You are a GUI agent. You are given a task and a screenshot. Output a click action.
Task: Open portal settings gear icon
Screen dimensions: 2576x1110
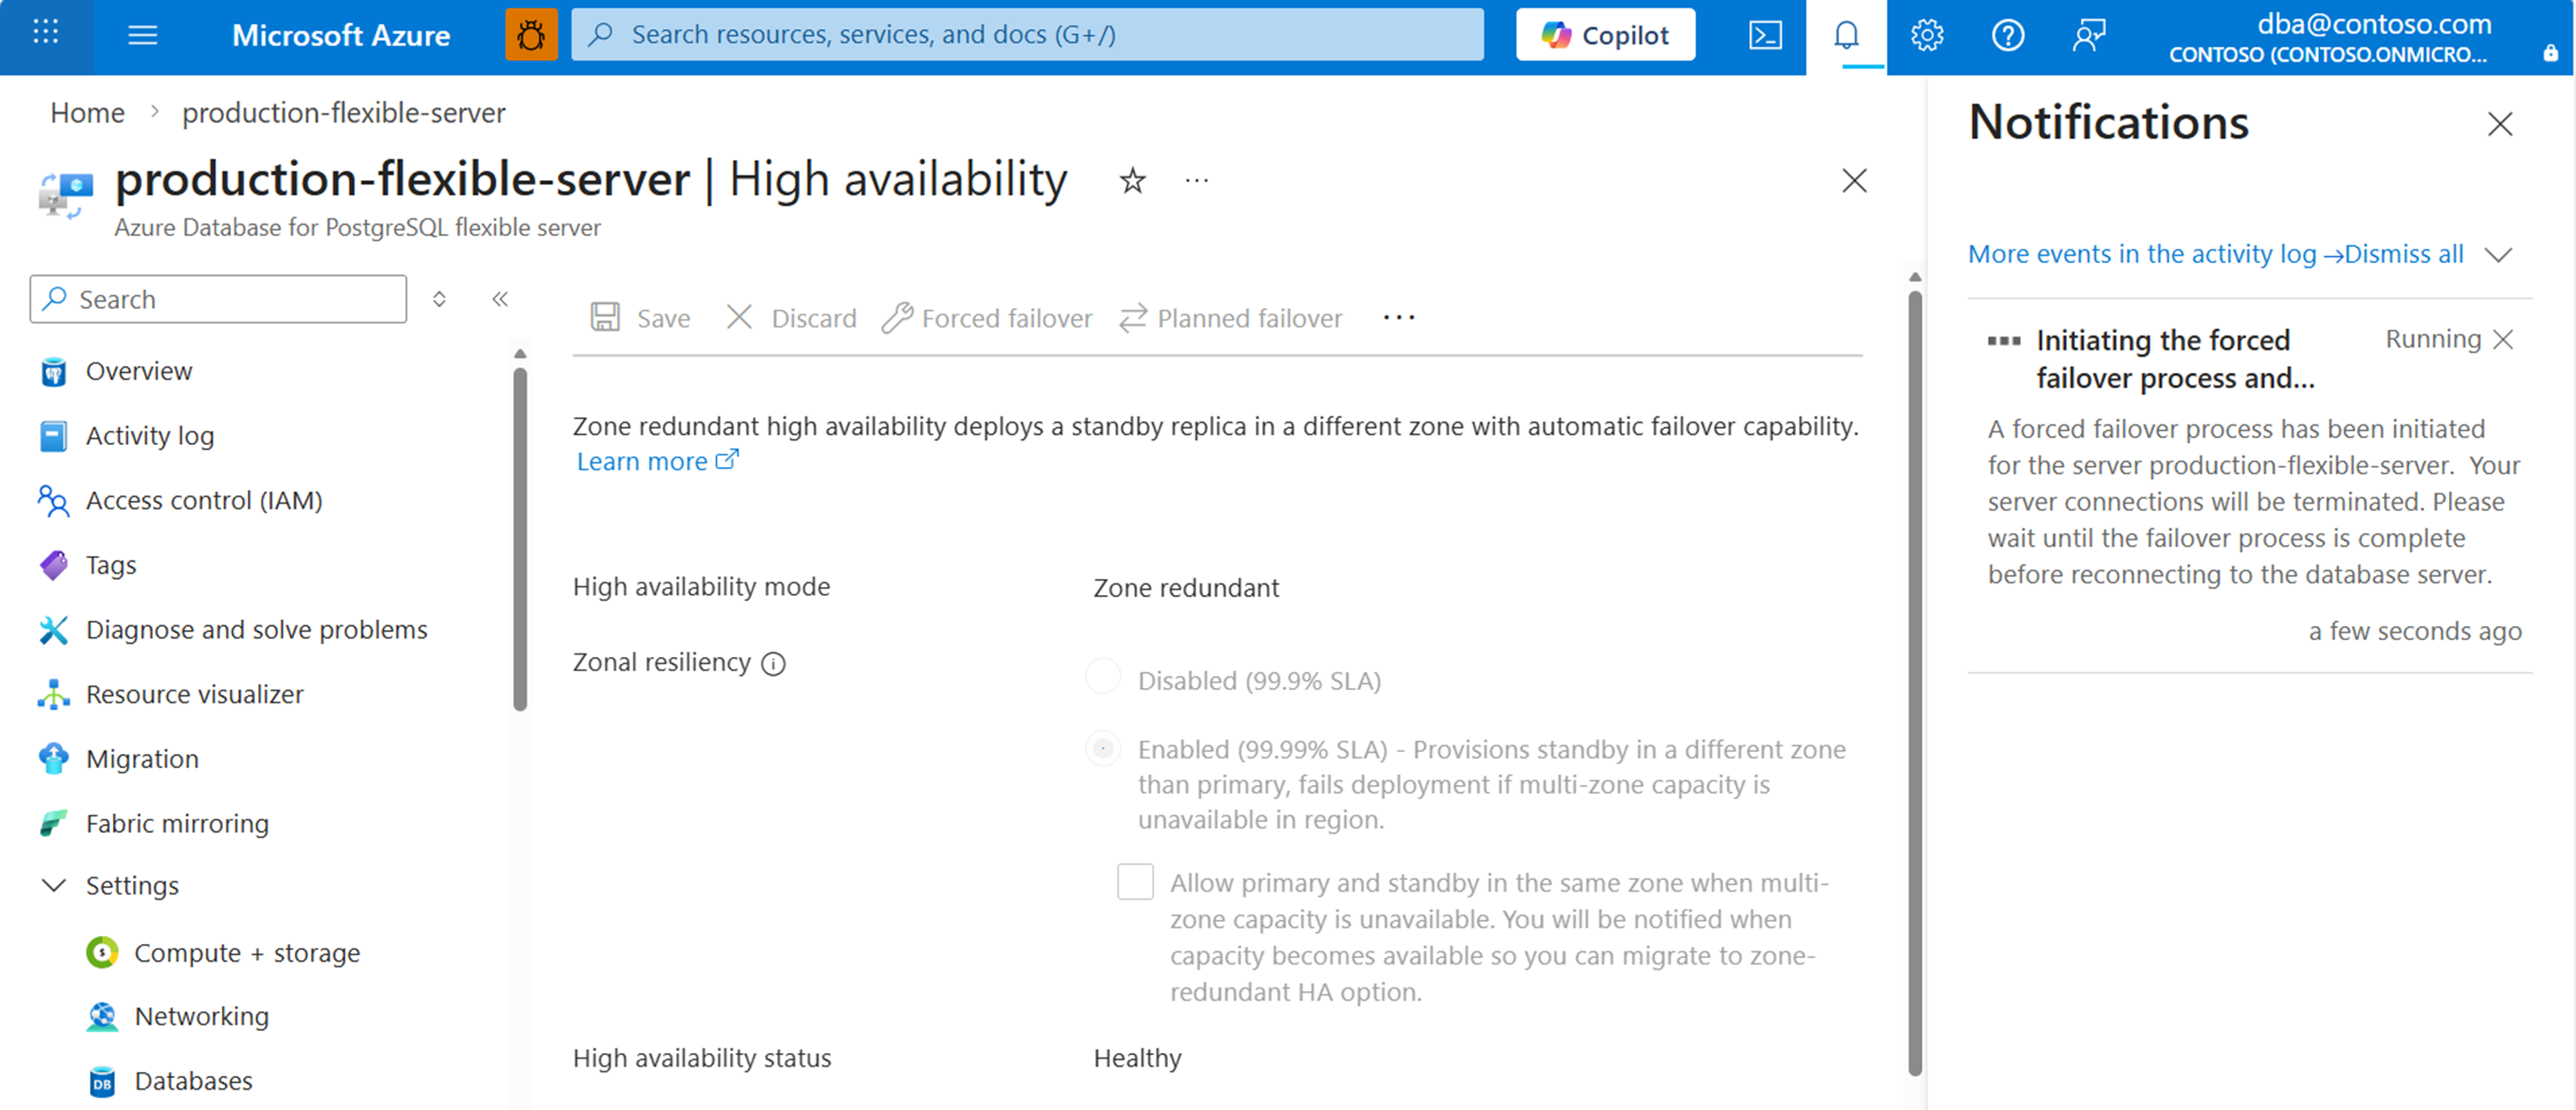(1927, 36)
